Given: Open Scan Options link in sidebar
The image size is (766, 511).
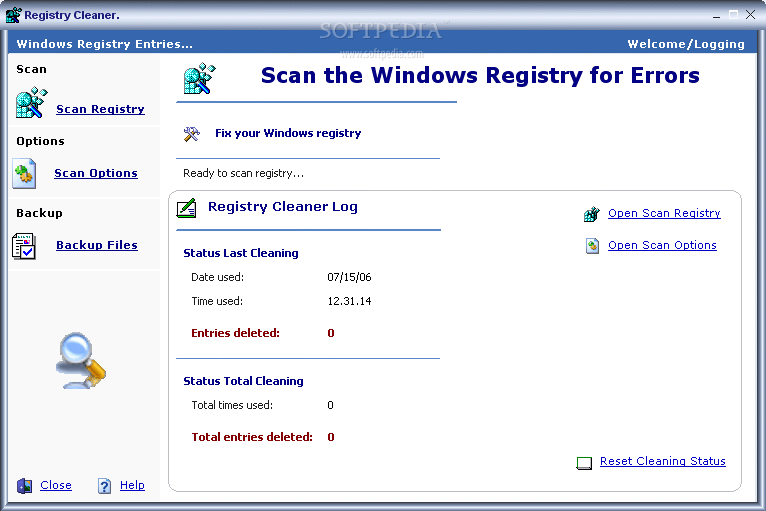Looking at the screenshot, I should click(x=96, y=173).
